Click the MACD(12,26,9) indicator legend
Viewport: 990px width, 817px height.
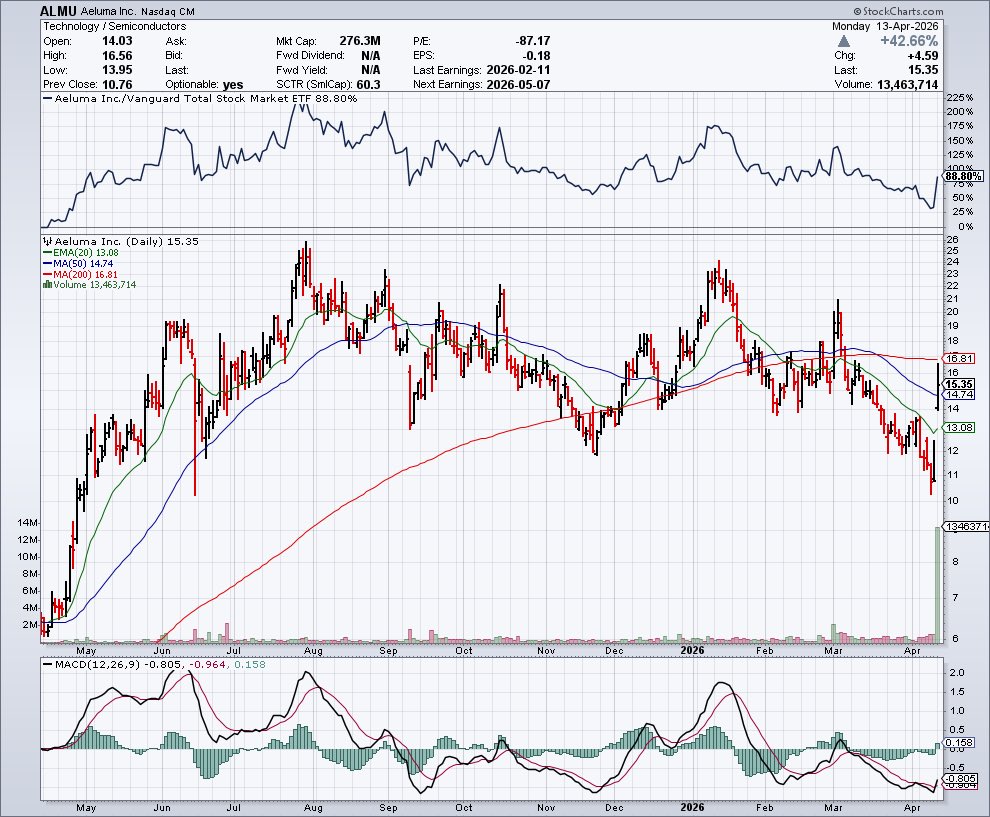click(155, 664)
